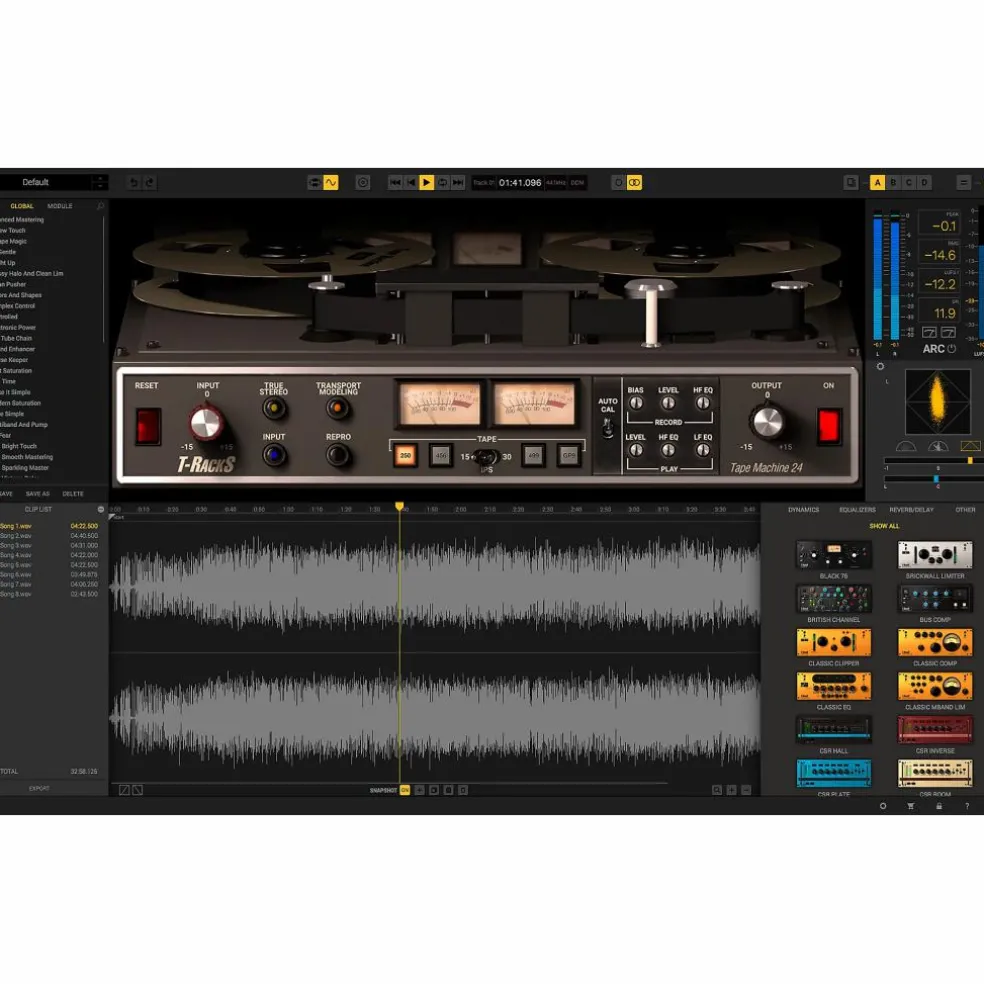Click the PLAY LF EQ trim knob

point(703,450)
